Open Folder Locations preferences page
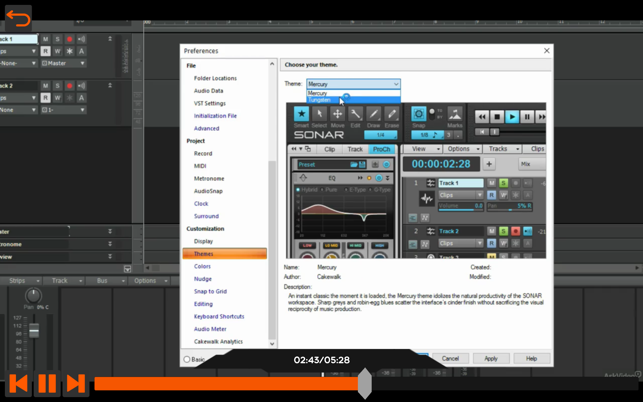The width and height of the screenshot is (643, 402). coord(215,78)
